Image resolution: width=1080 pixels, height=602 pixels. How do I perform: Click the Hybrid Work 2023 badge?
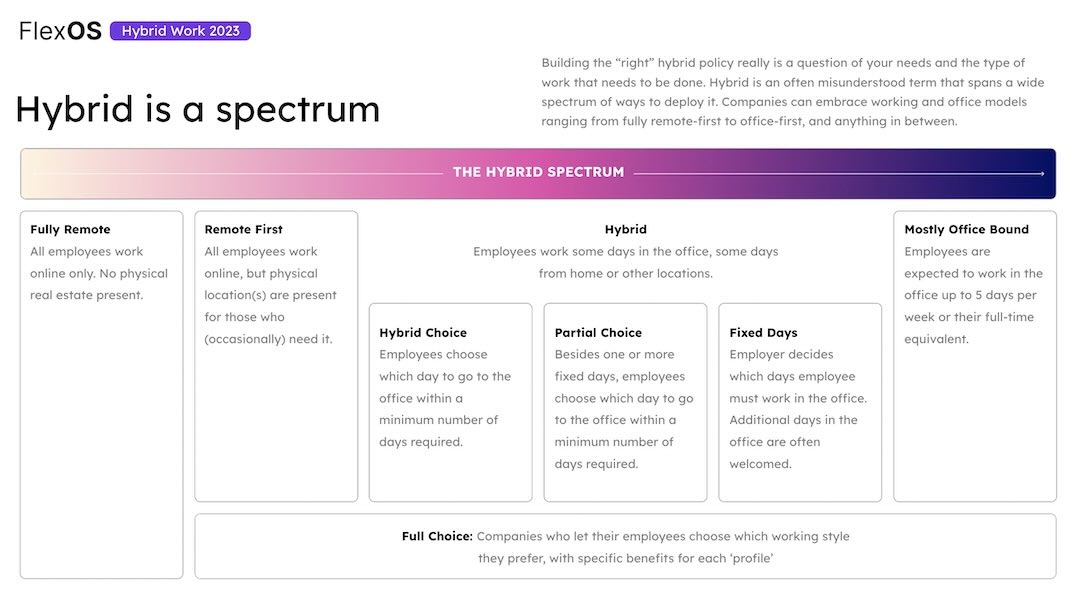pos(180,31)
